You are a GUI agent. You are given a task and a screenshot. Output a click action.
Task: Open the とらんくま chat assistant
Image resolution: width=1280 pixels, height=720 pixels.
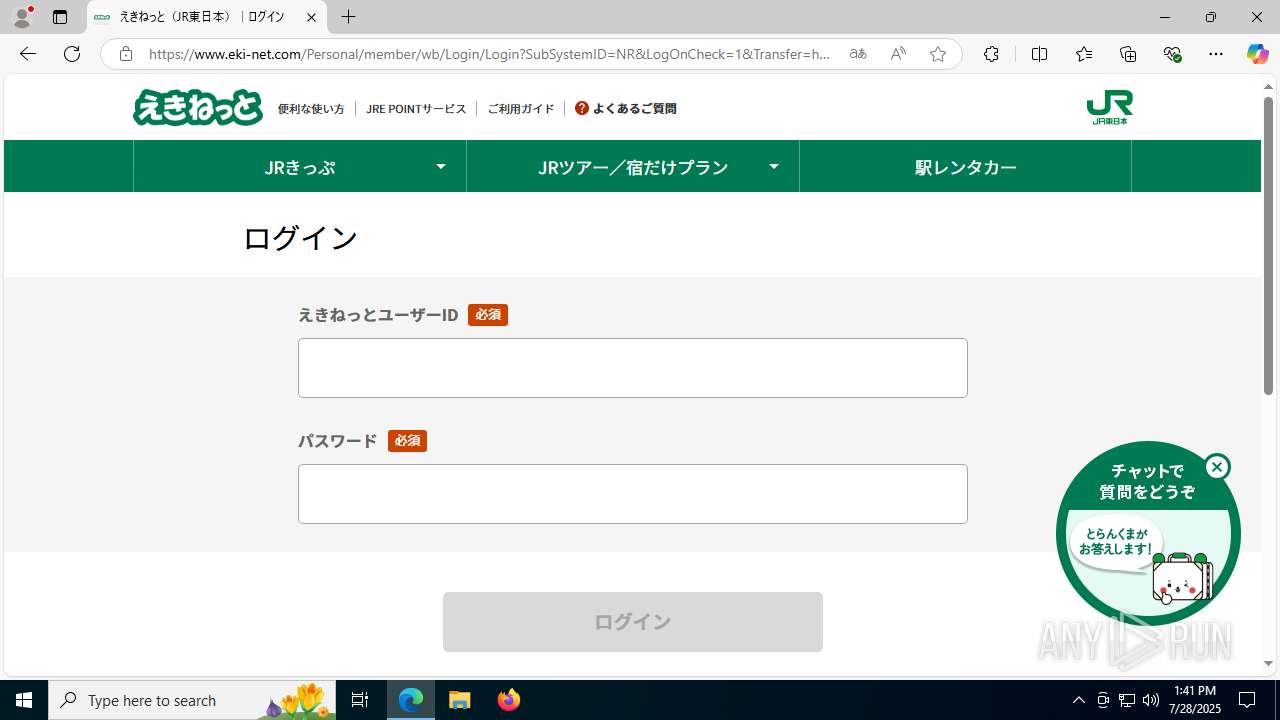tap(1148, 535)
